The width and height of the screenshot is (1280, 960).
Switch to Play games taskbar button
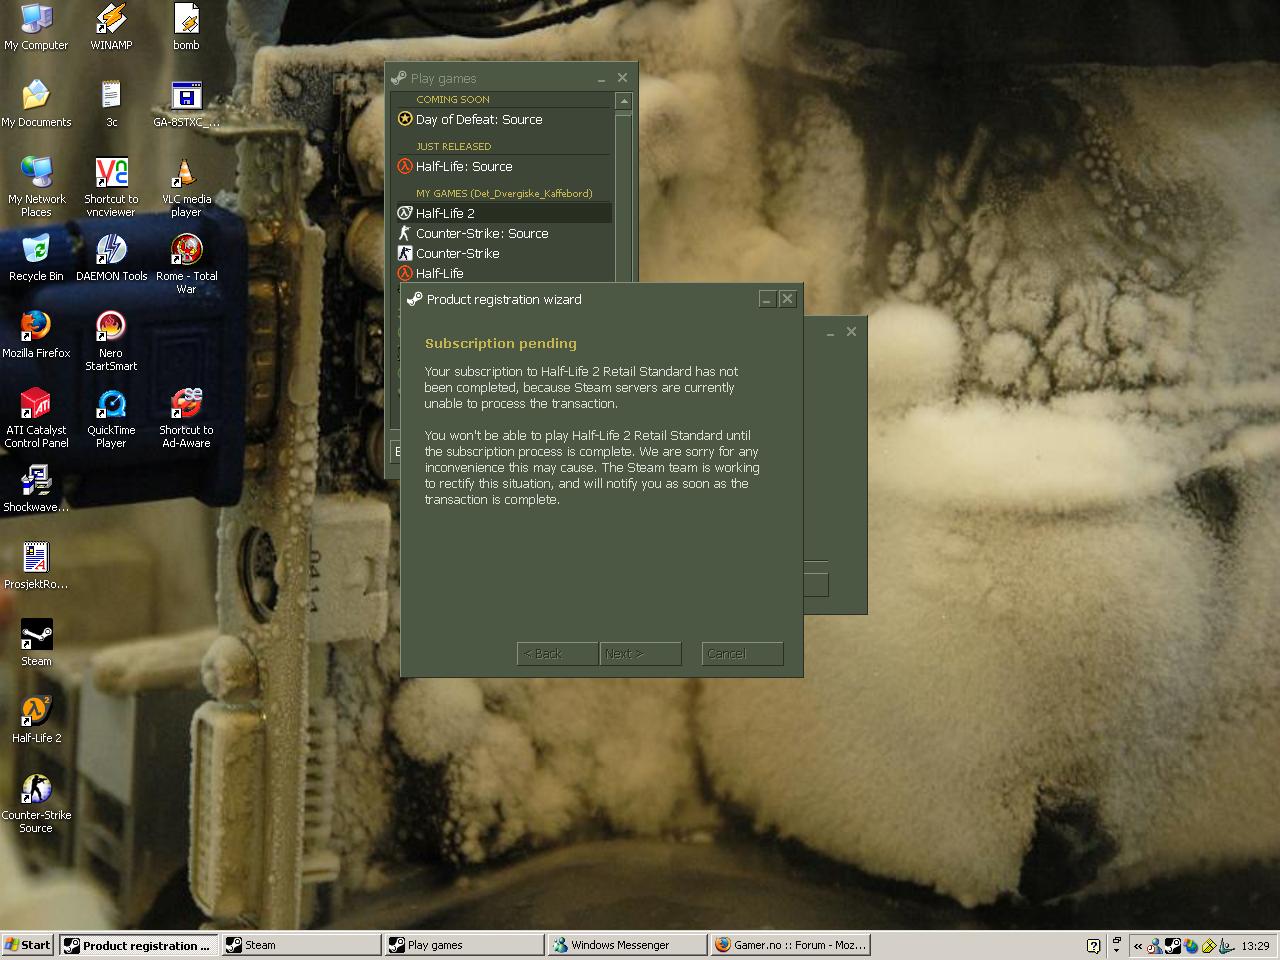465,945
